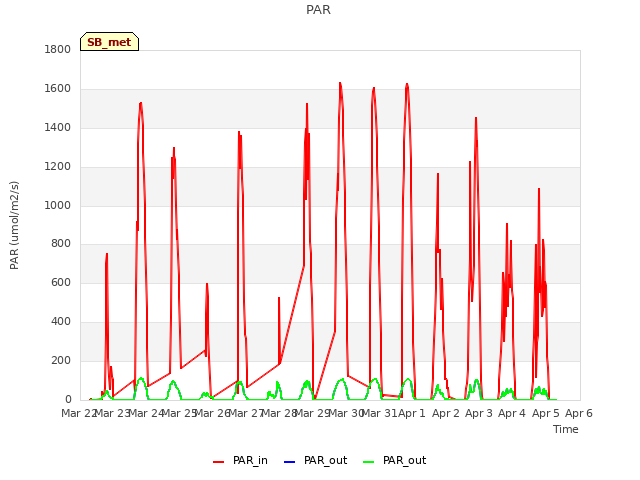Image resolution: width=640 pixels, height=480 pixels.
Task: Click the green PAR_out legend swatch
Action: [368, 462]
